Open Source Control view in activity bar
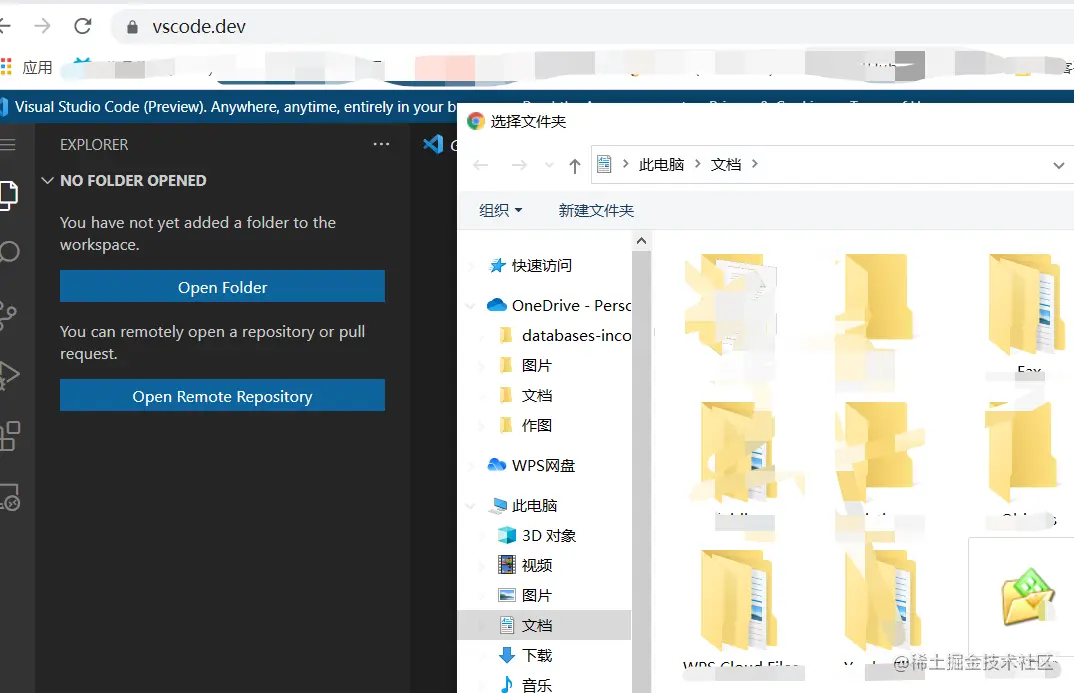The image size is (1074, 693). 8,315
